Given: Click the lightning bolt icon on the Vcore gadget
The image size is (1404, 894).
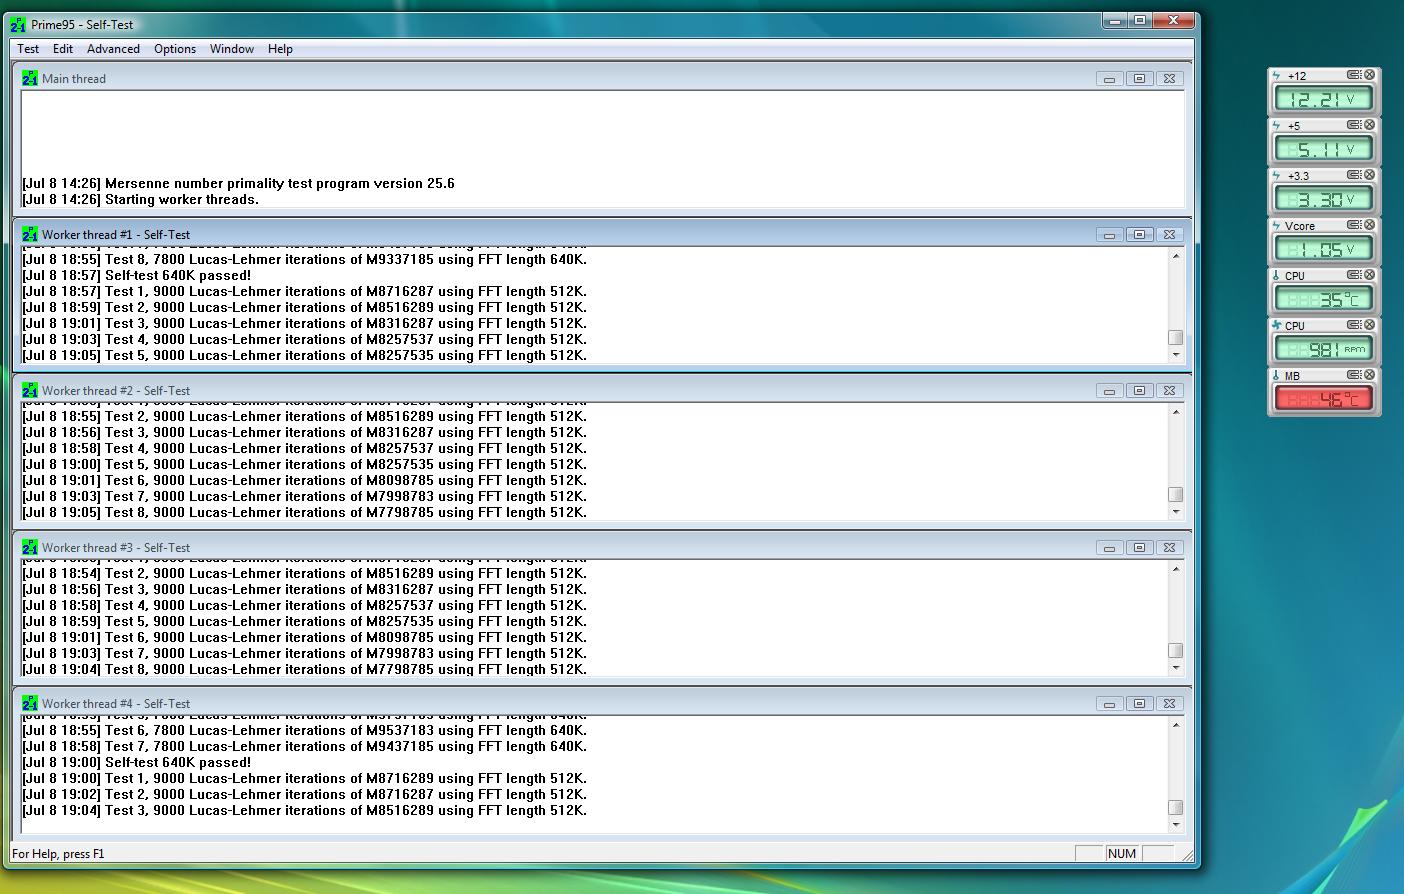Looking at the screenshot, I should (x=1277, y=226).
